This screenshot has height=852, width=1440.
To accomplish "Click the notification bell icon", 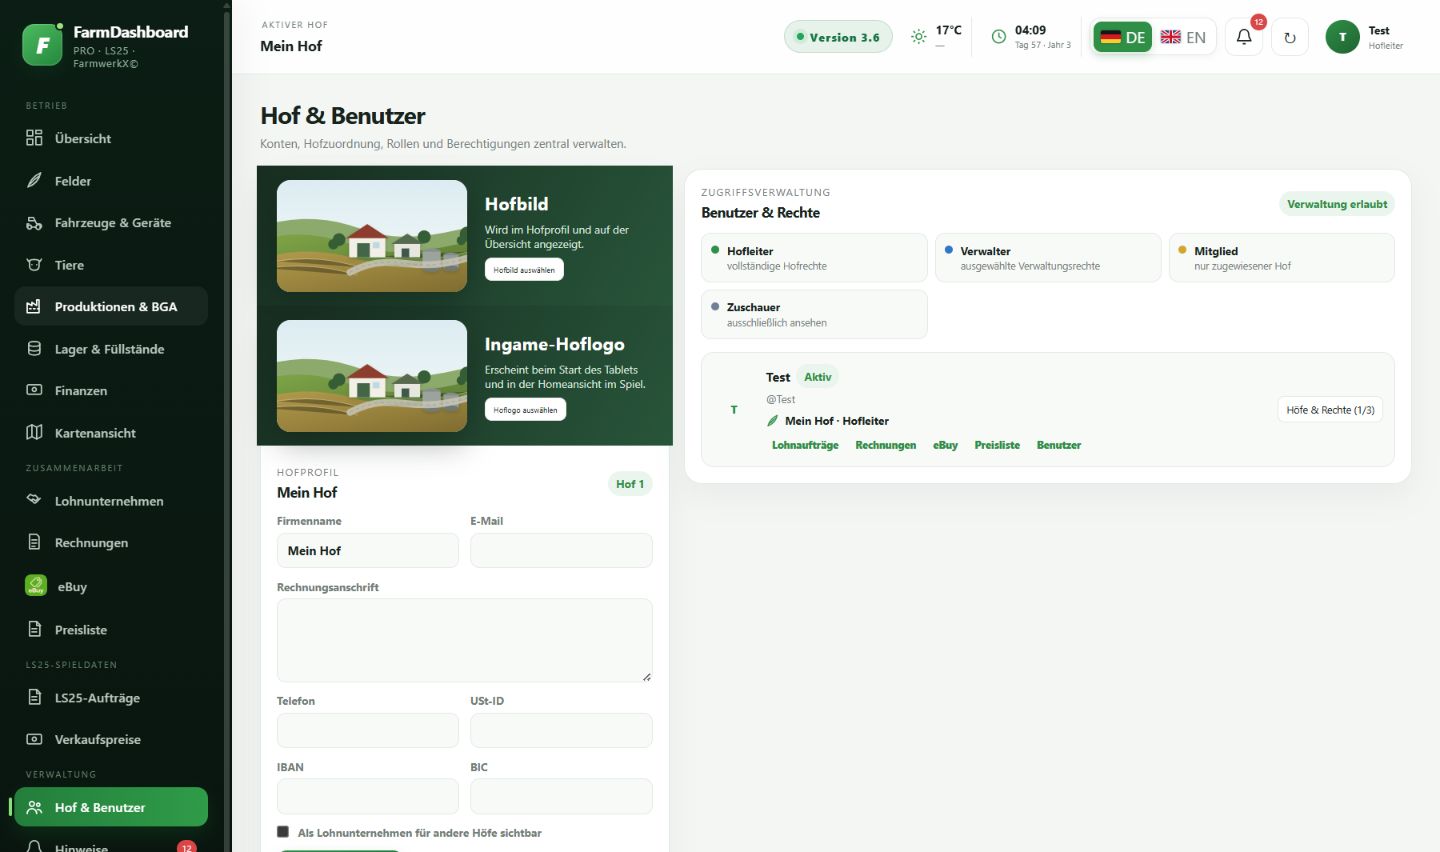I will point(1244,37).
